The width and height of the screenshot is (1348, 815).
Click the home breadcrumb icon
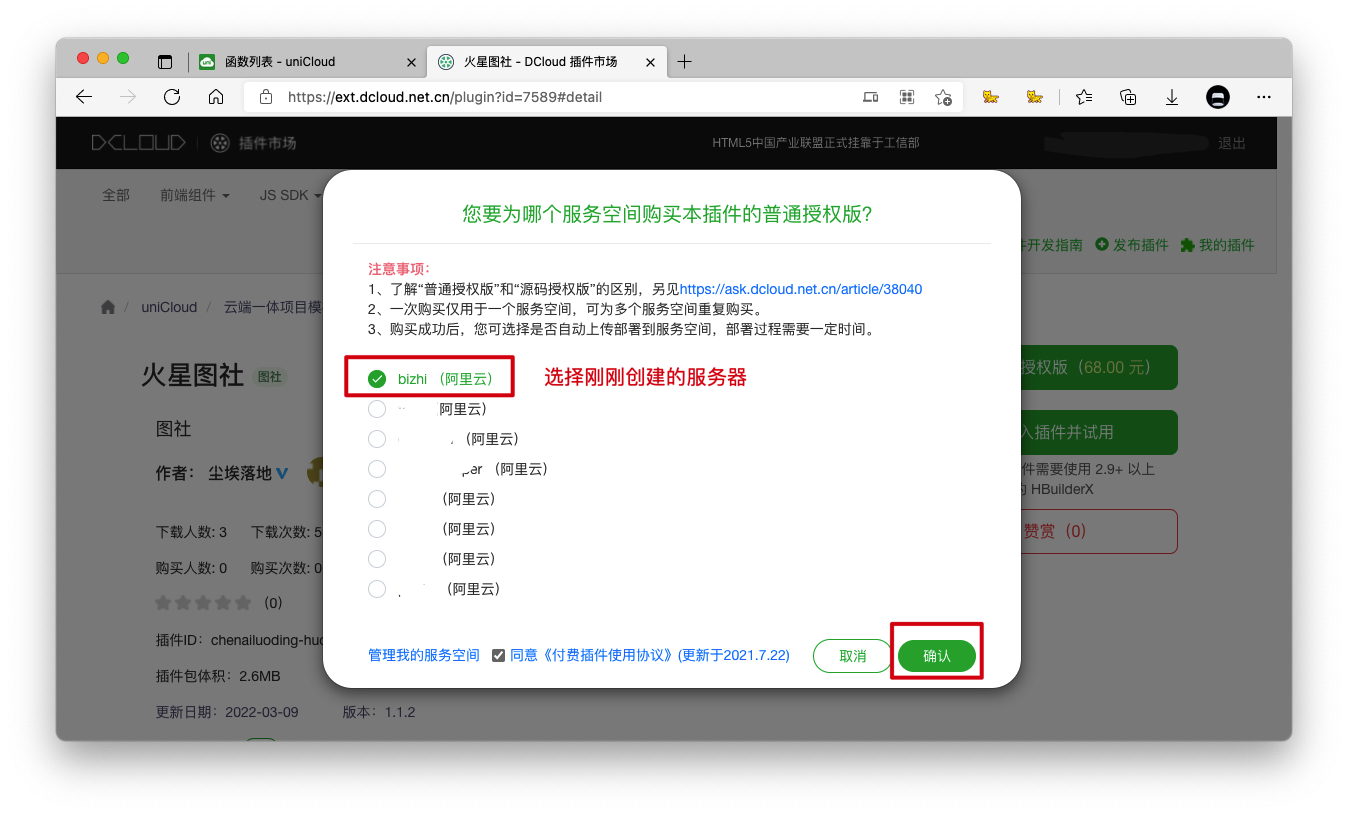(108, 307)
